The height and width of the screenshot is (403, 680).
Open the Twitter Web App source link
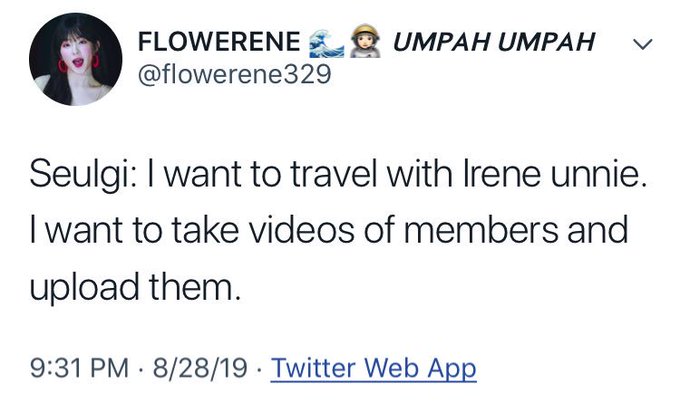pyautogui.click(x=373, y=368)
